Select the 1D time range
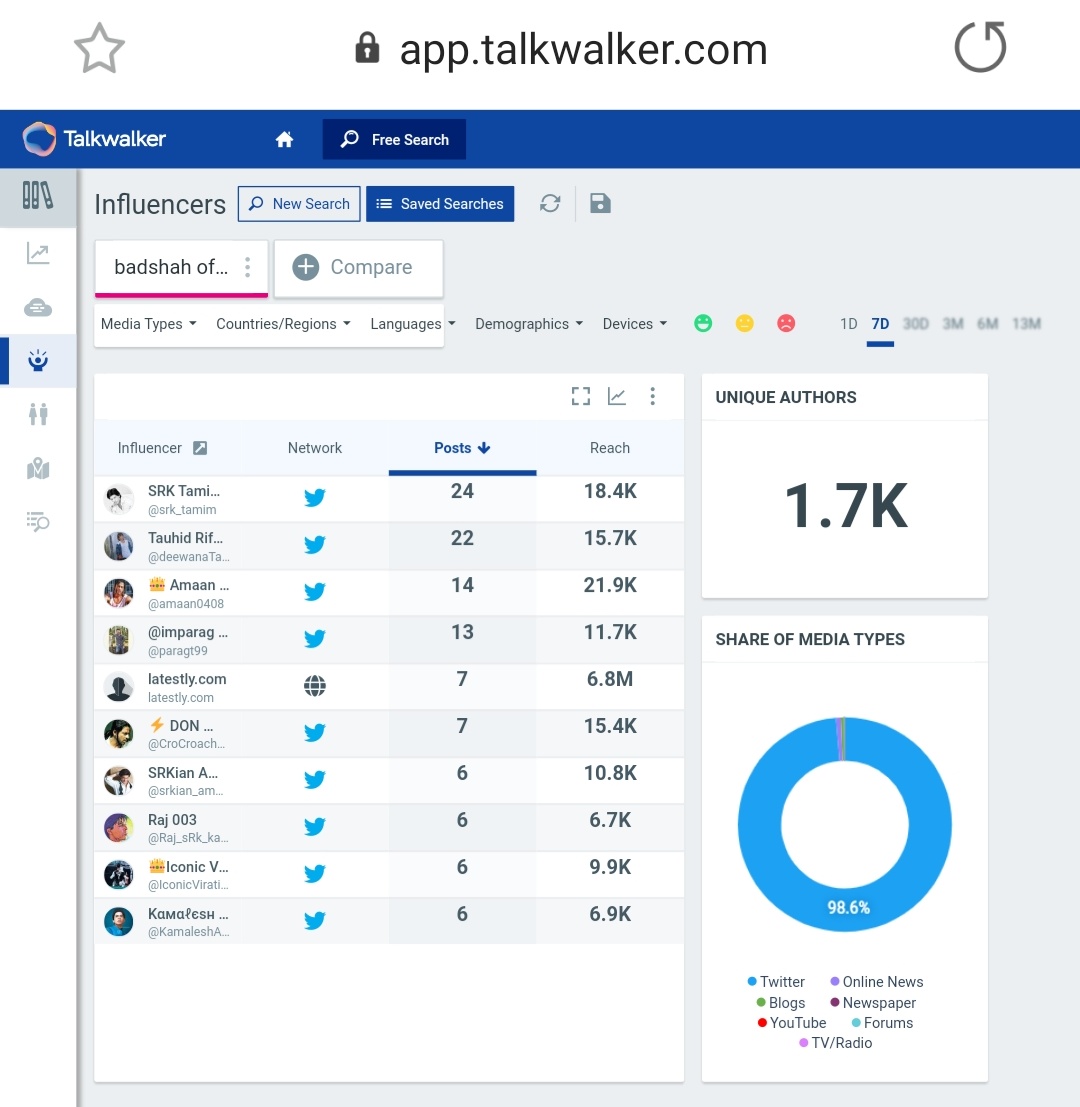 pyautogui.click(x=848, y=323)
